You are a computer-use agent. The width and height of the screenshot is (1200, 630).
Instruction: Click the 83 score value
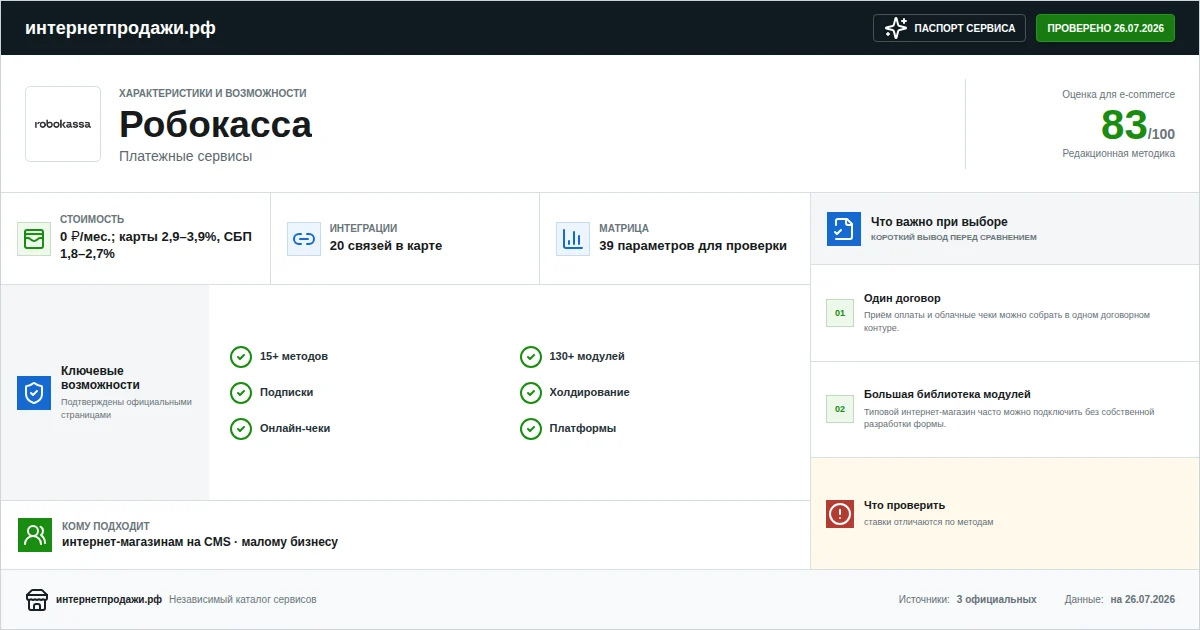[x=1124, y=125]
